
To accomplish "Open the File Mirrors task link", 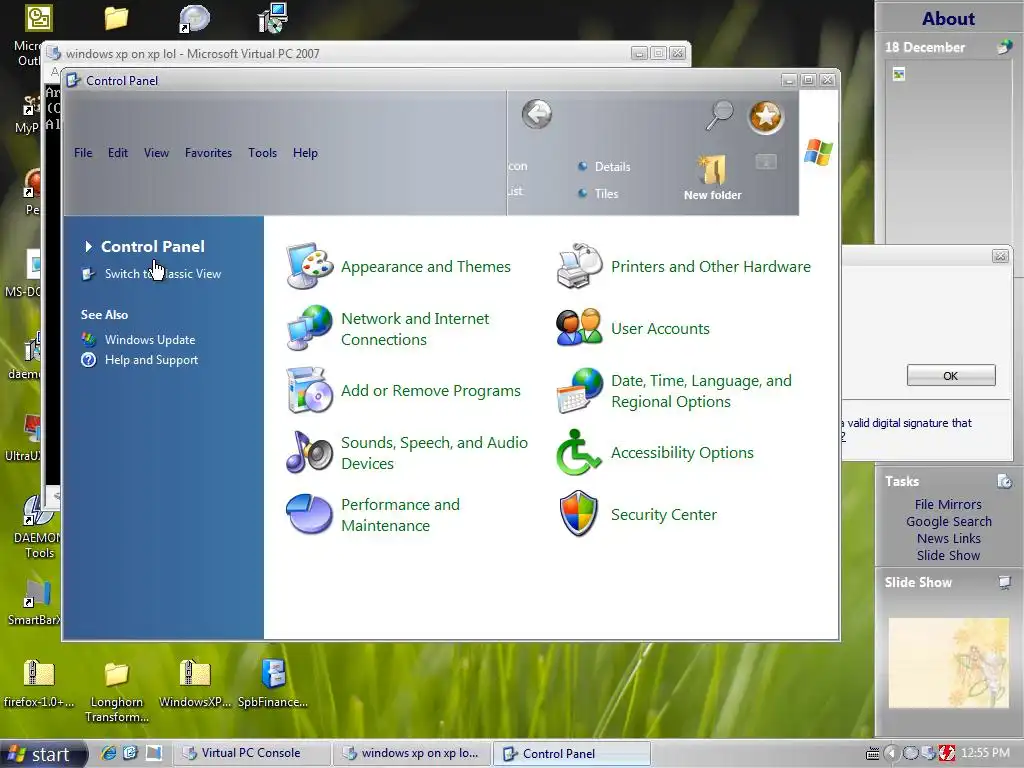I will [948, 504].
